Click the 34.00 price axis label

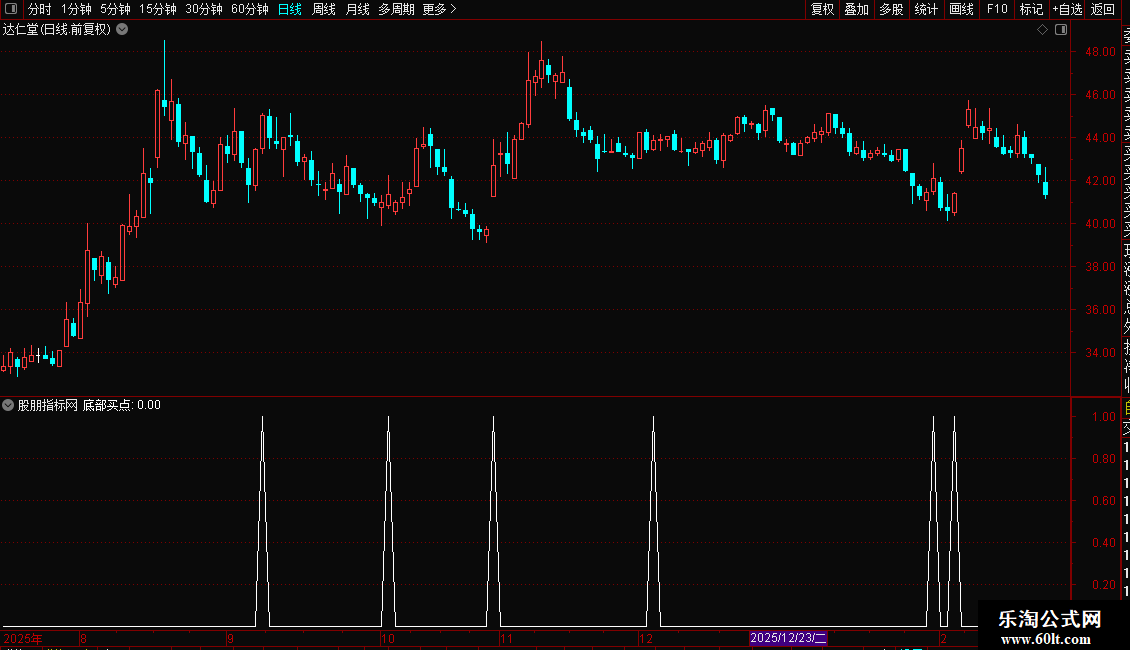pyautogui.click(x=1100, y=353)
